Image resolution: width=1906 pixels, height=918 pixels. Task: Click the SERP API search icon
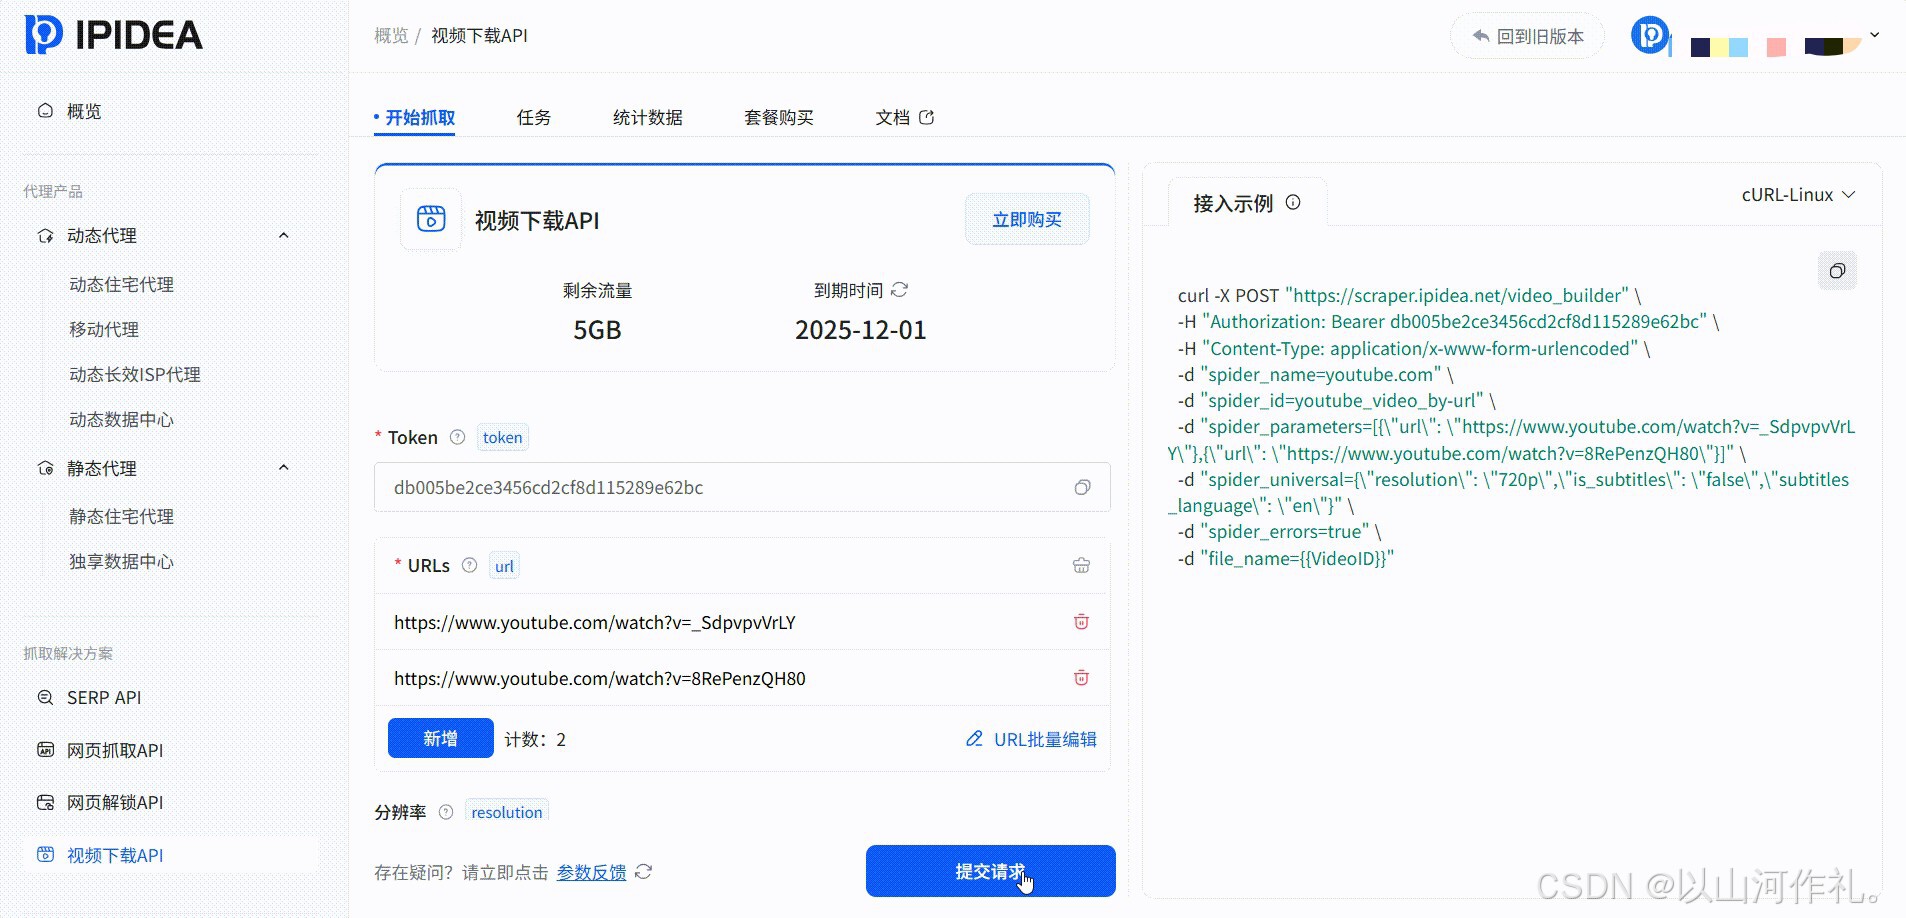point(45,698)
